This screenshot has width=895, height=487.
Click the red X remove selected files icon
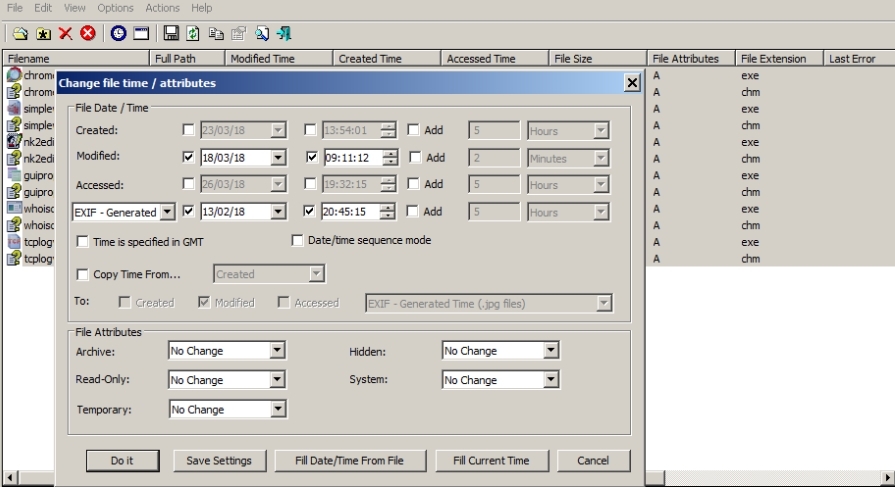[66, 33]
